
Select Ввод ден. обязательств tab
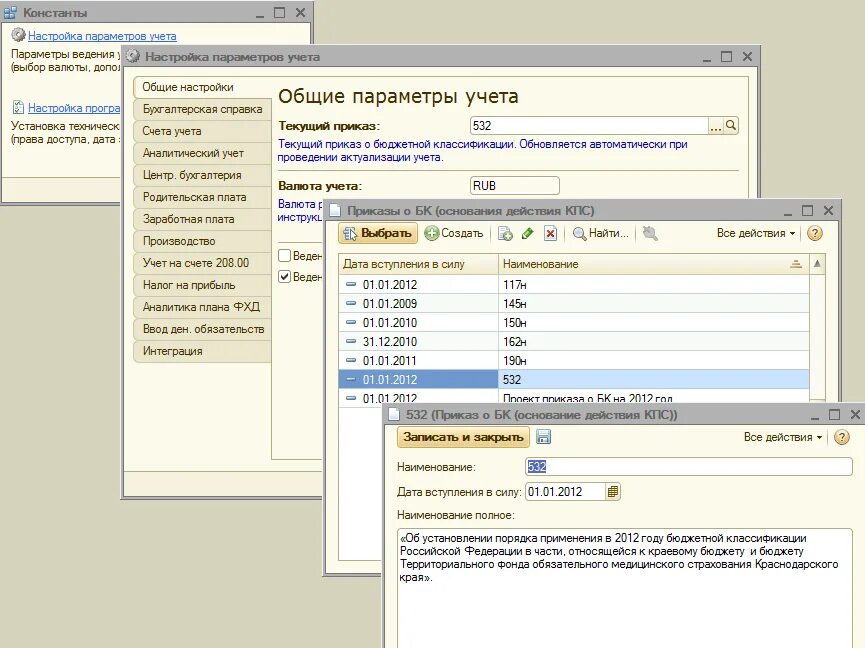(x=203, y=329)
